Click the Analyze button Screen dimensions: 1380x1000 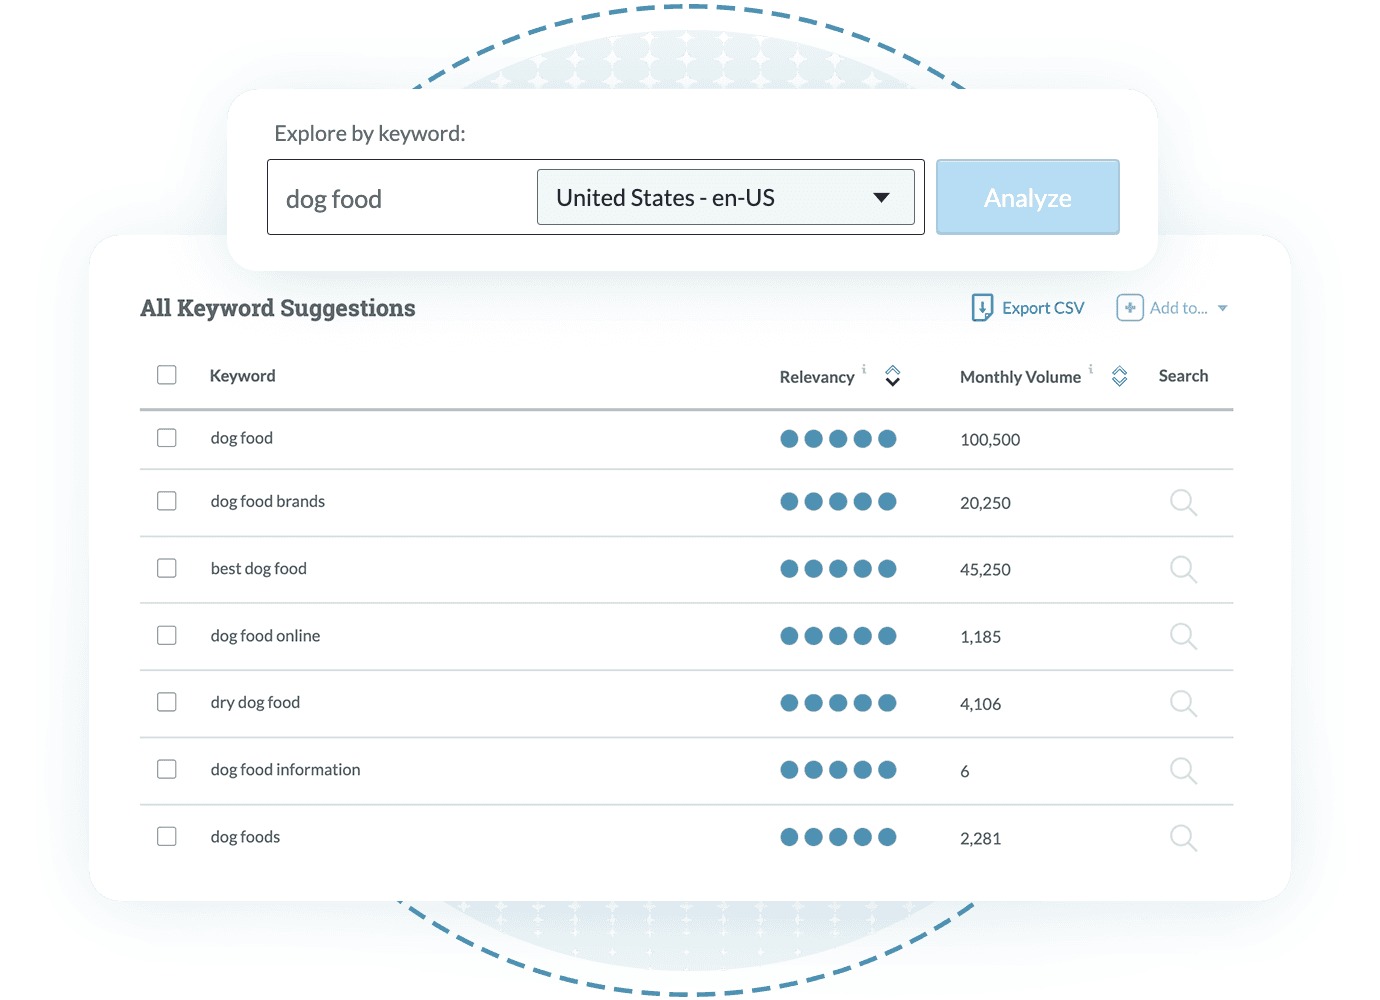[1028, 197]
